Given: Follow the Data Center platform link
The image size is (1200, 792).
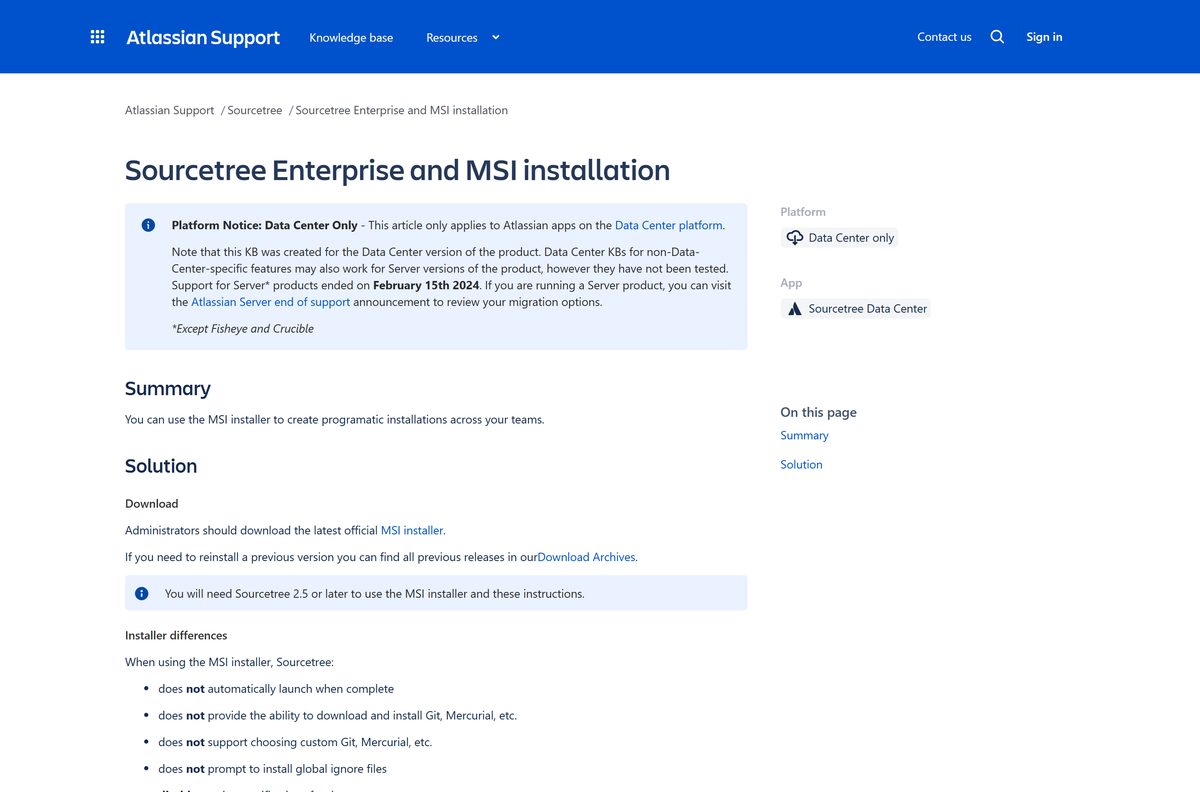Looking at the screenshot, I should coord(668,225).
